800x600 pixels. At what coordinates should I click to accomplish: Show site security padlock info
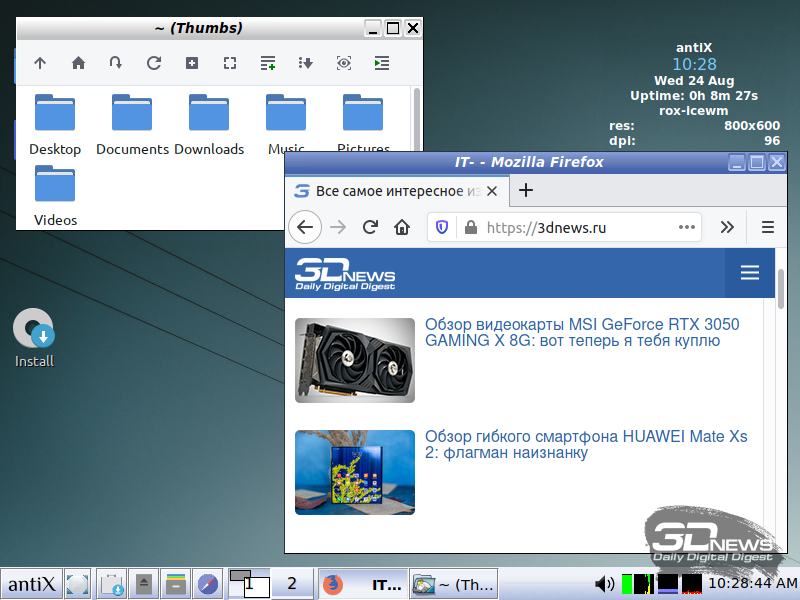(471, 227)
